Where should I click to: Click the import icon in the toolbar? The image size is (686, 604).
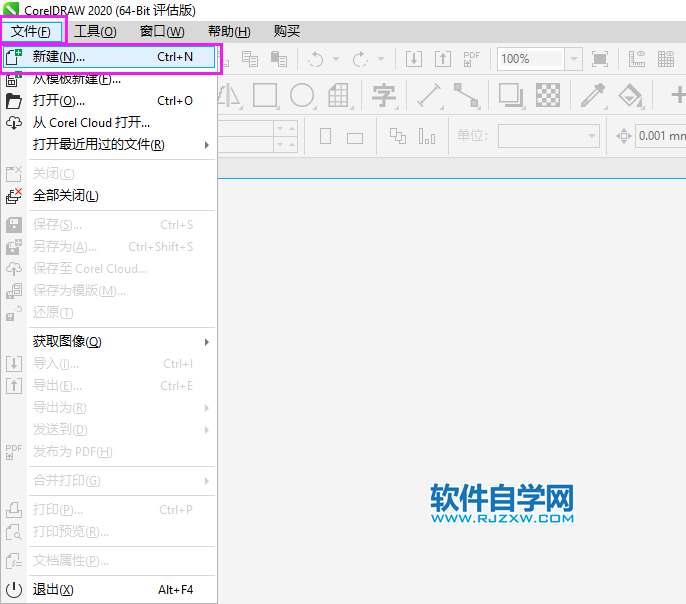pyautogui.click(x=414, y=59)
